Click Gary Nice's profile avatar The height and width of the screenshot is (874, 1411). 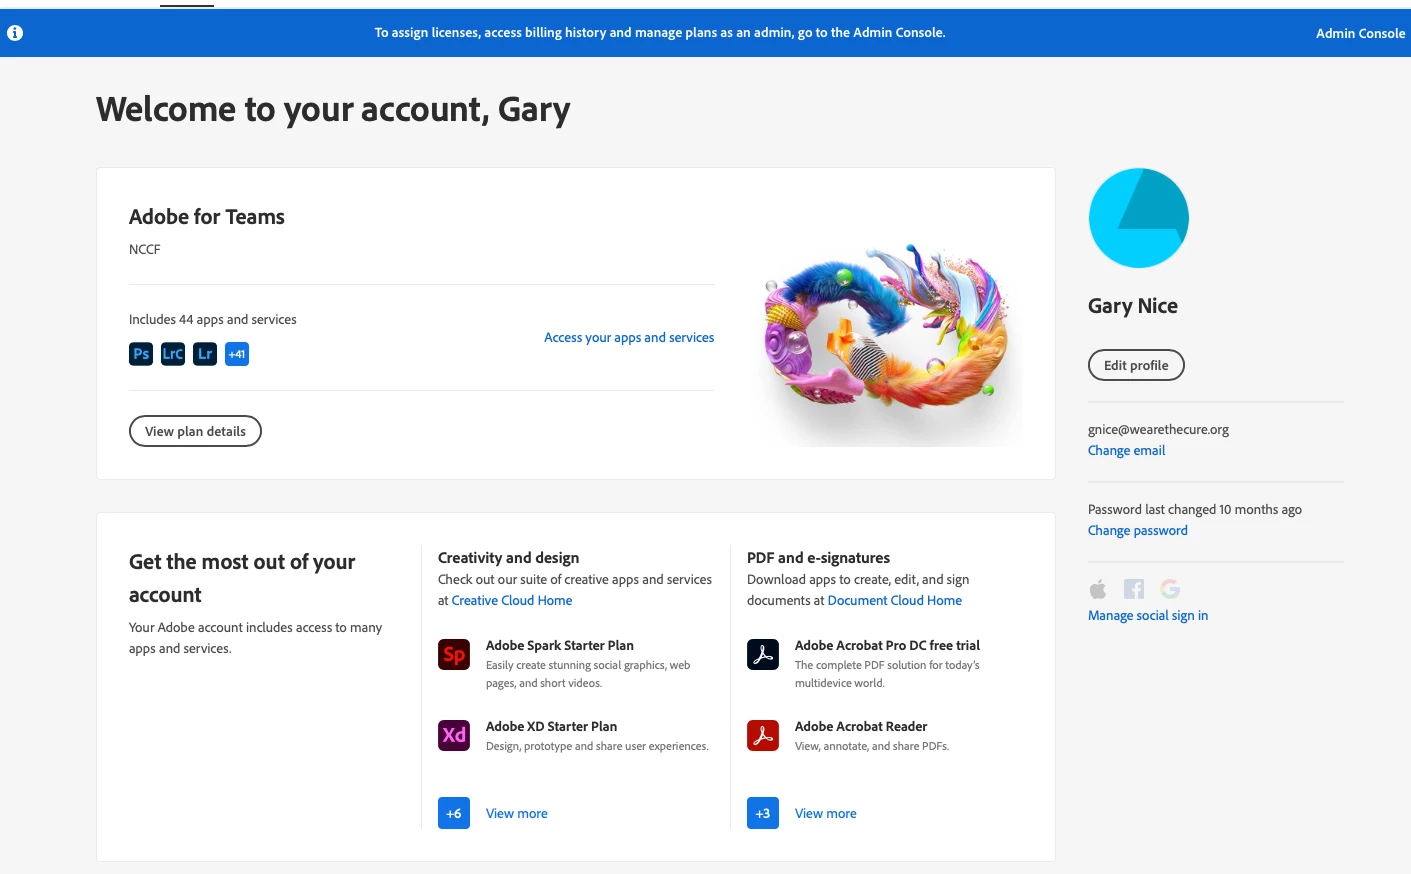tap(1138, 218)
